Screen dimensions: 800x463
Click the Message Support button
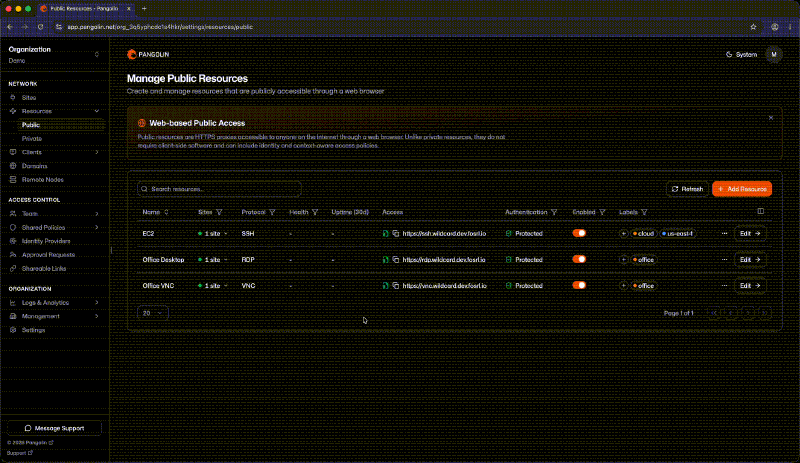pos(55,428)
